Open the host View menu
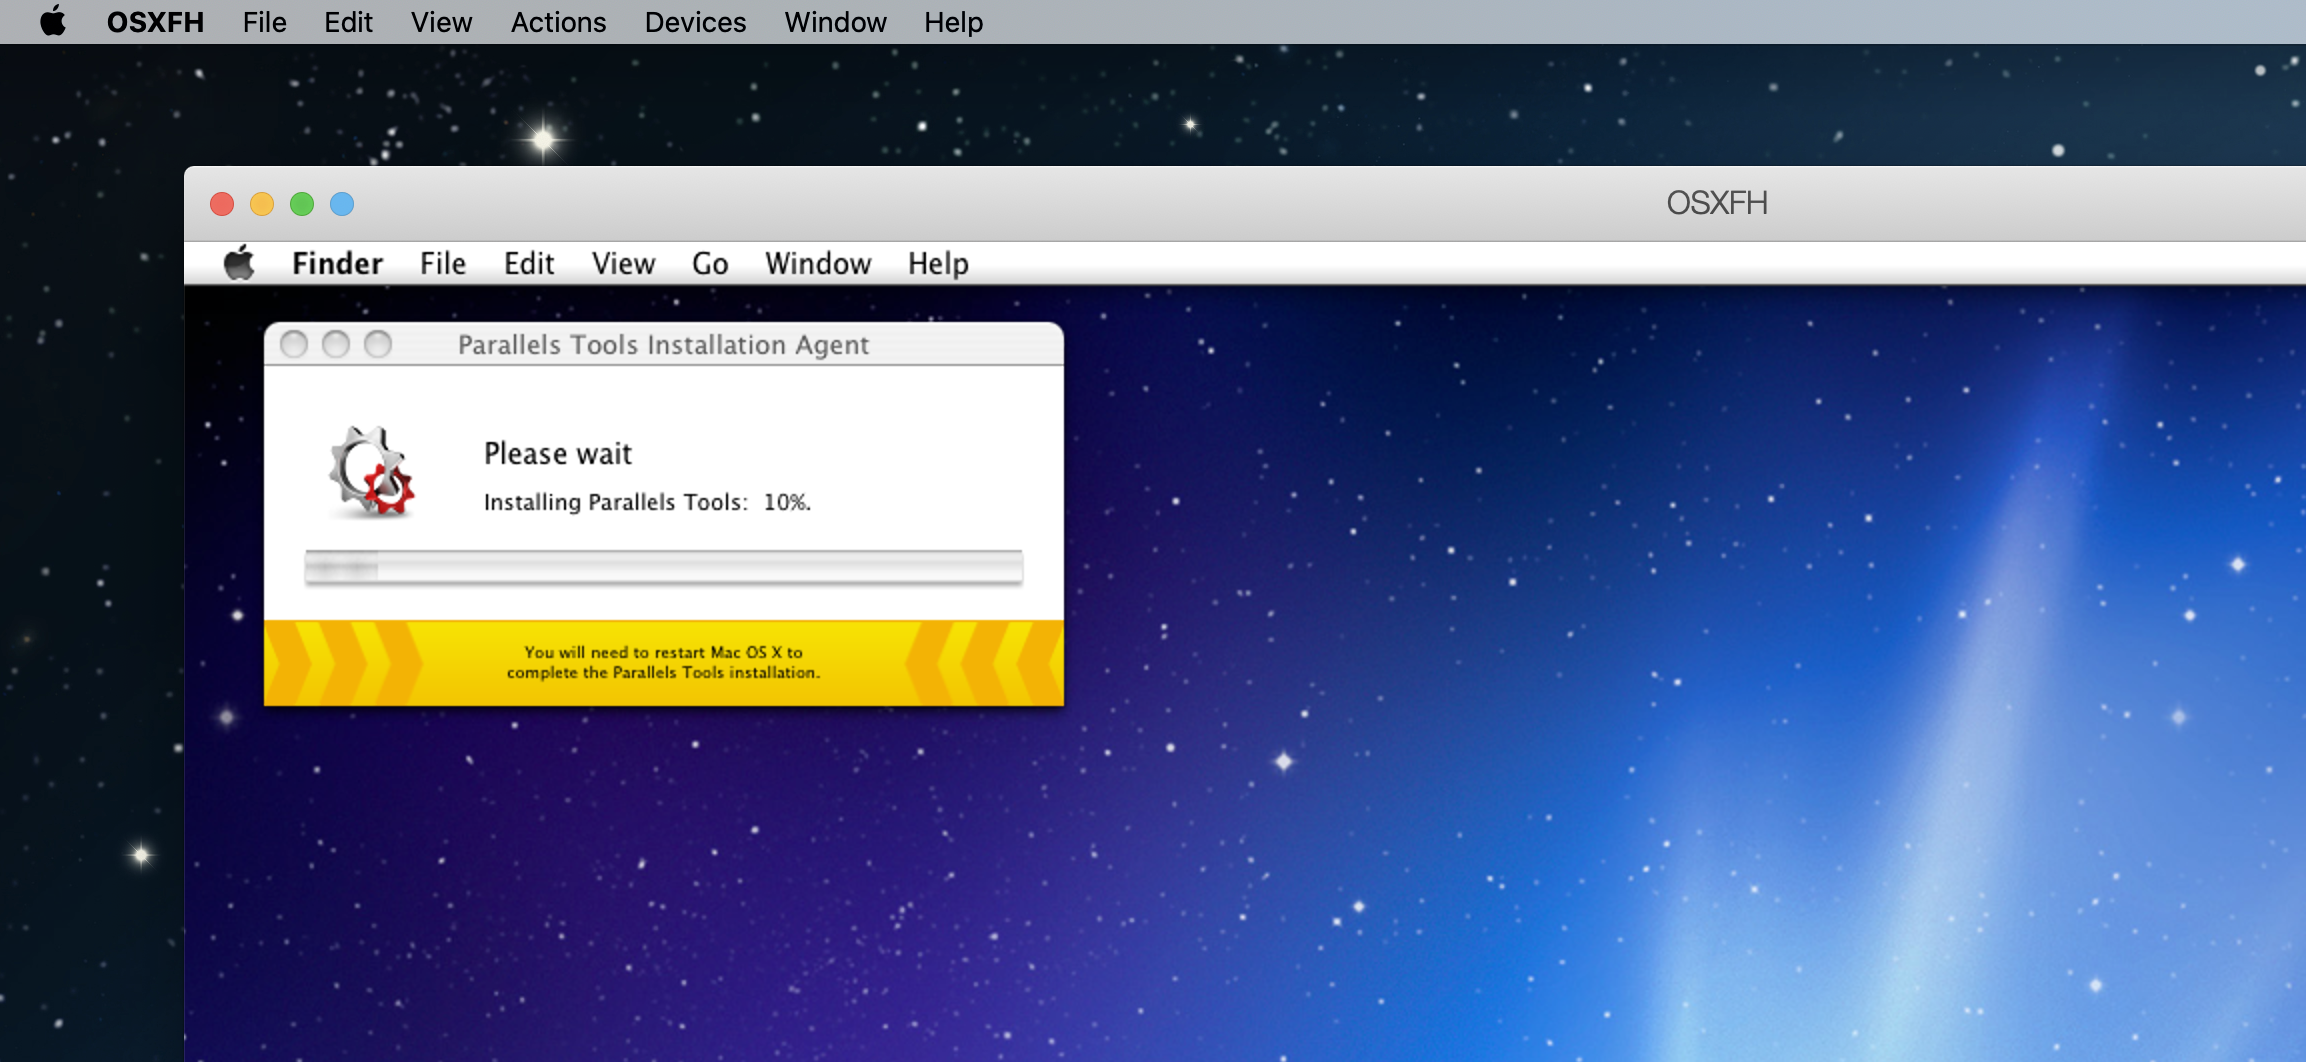This screenshot has height=1062, width=2306. pos(441,22)
